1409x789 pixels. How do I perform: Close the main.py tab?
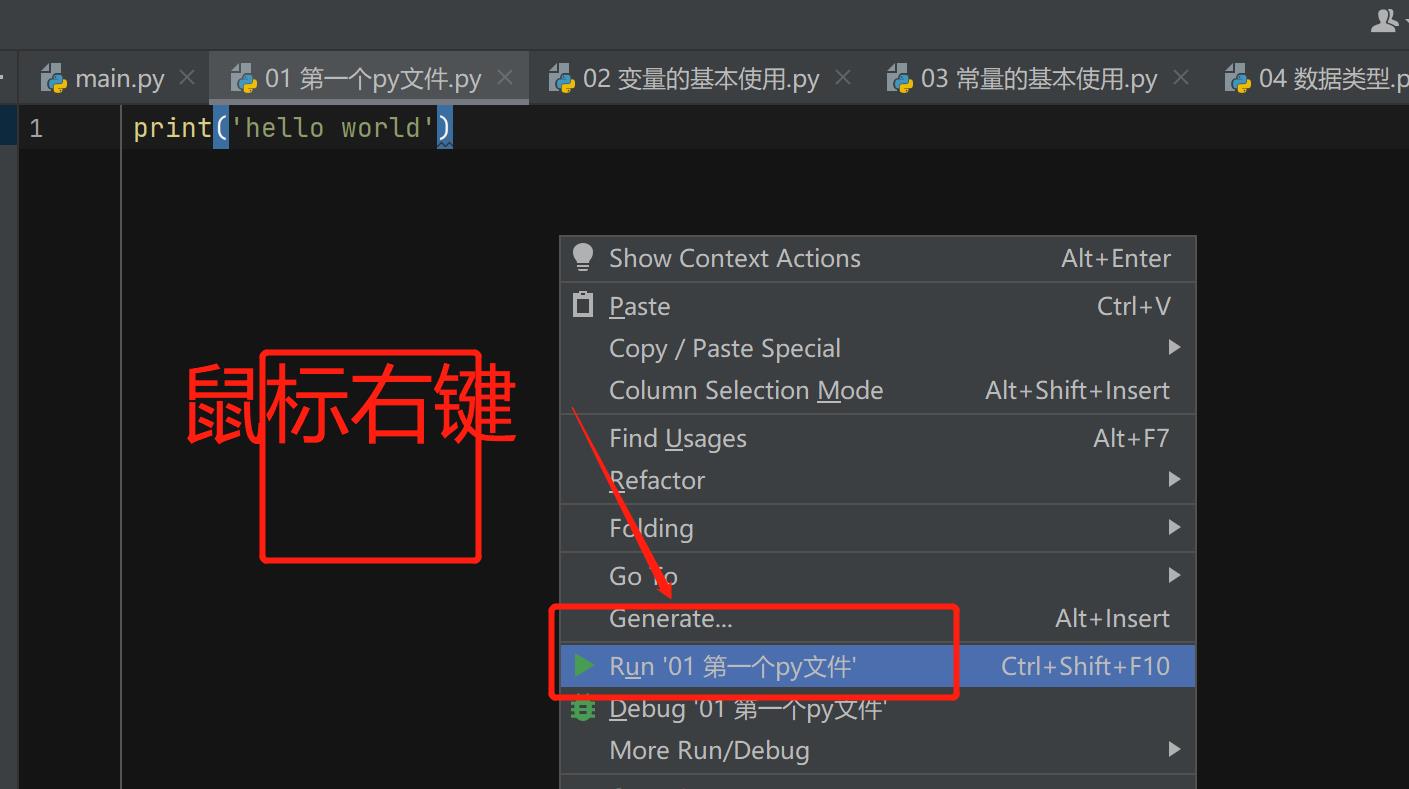187,78
